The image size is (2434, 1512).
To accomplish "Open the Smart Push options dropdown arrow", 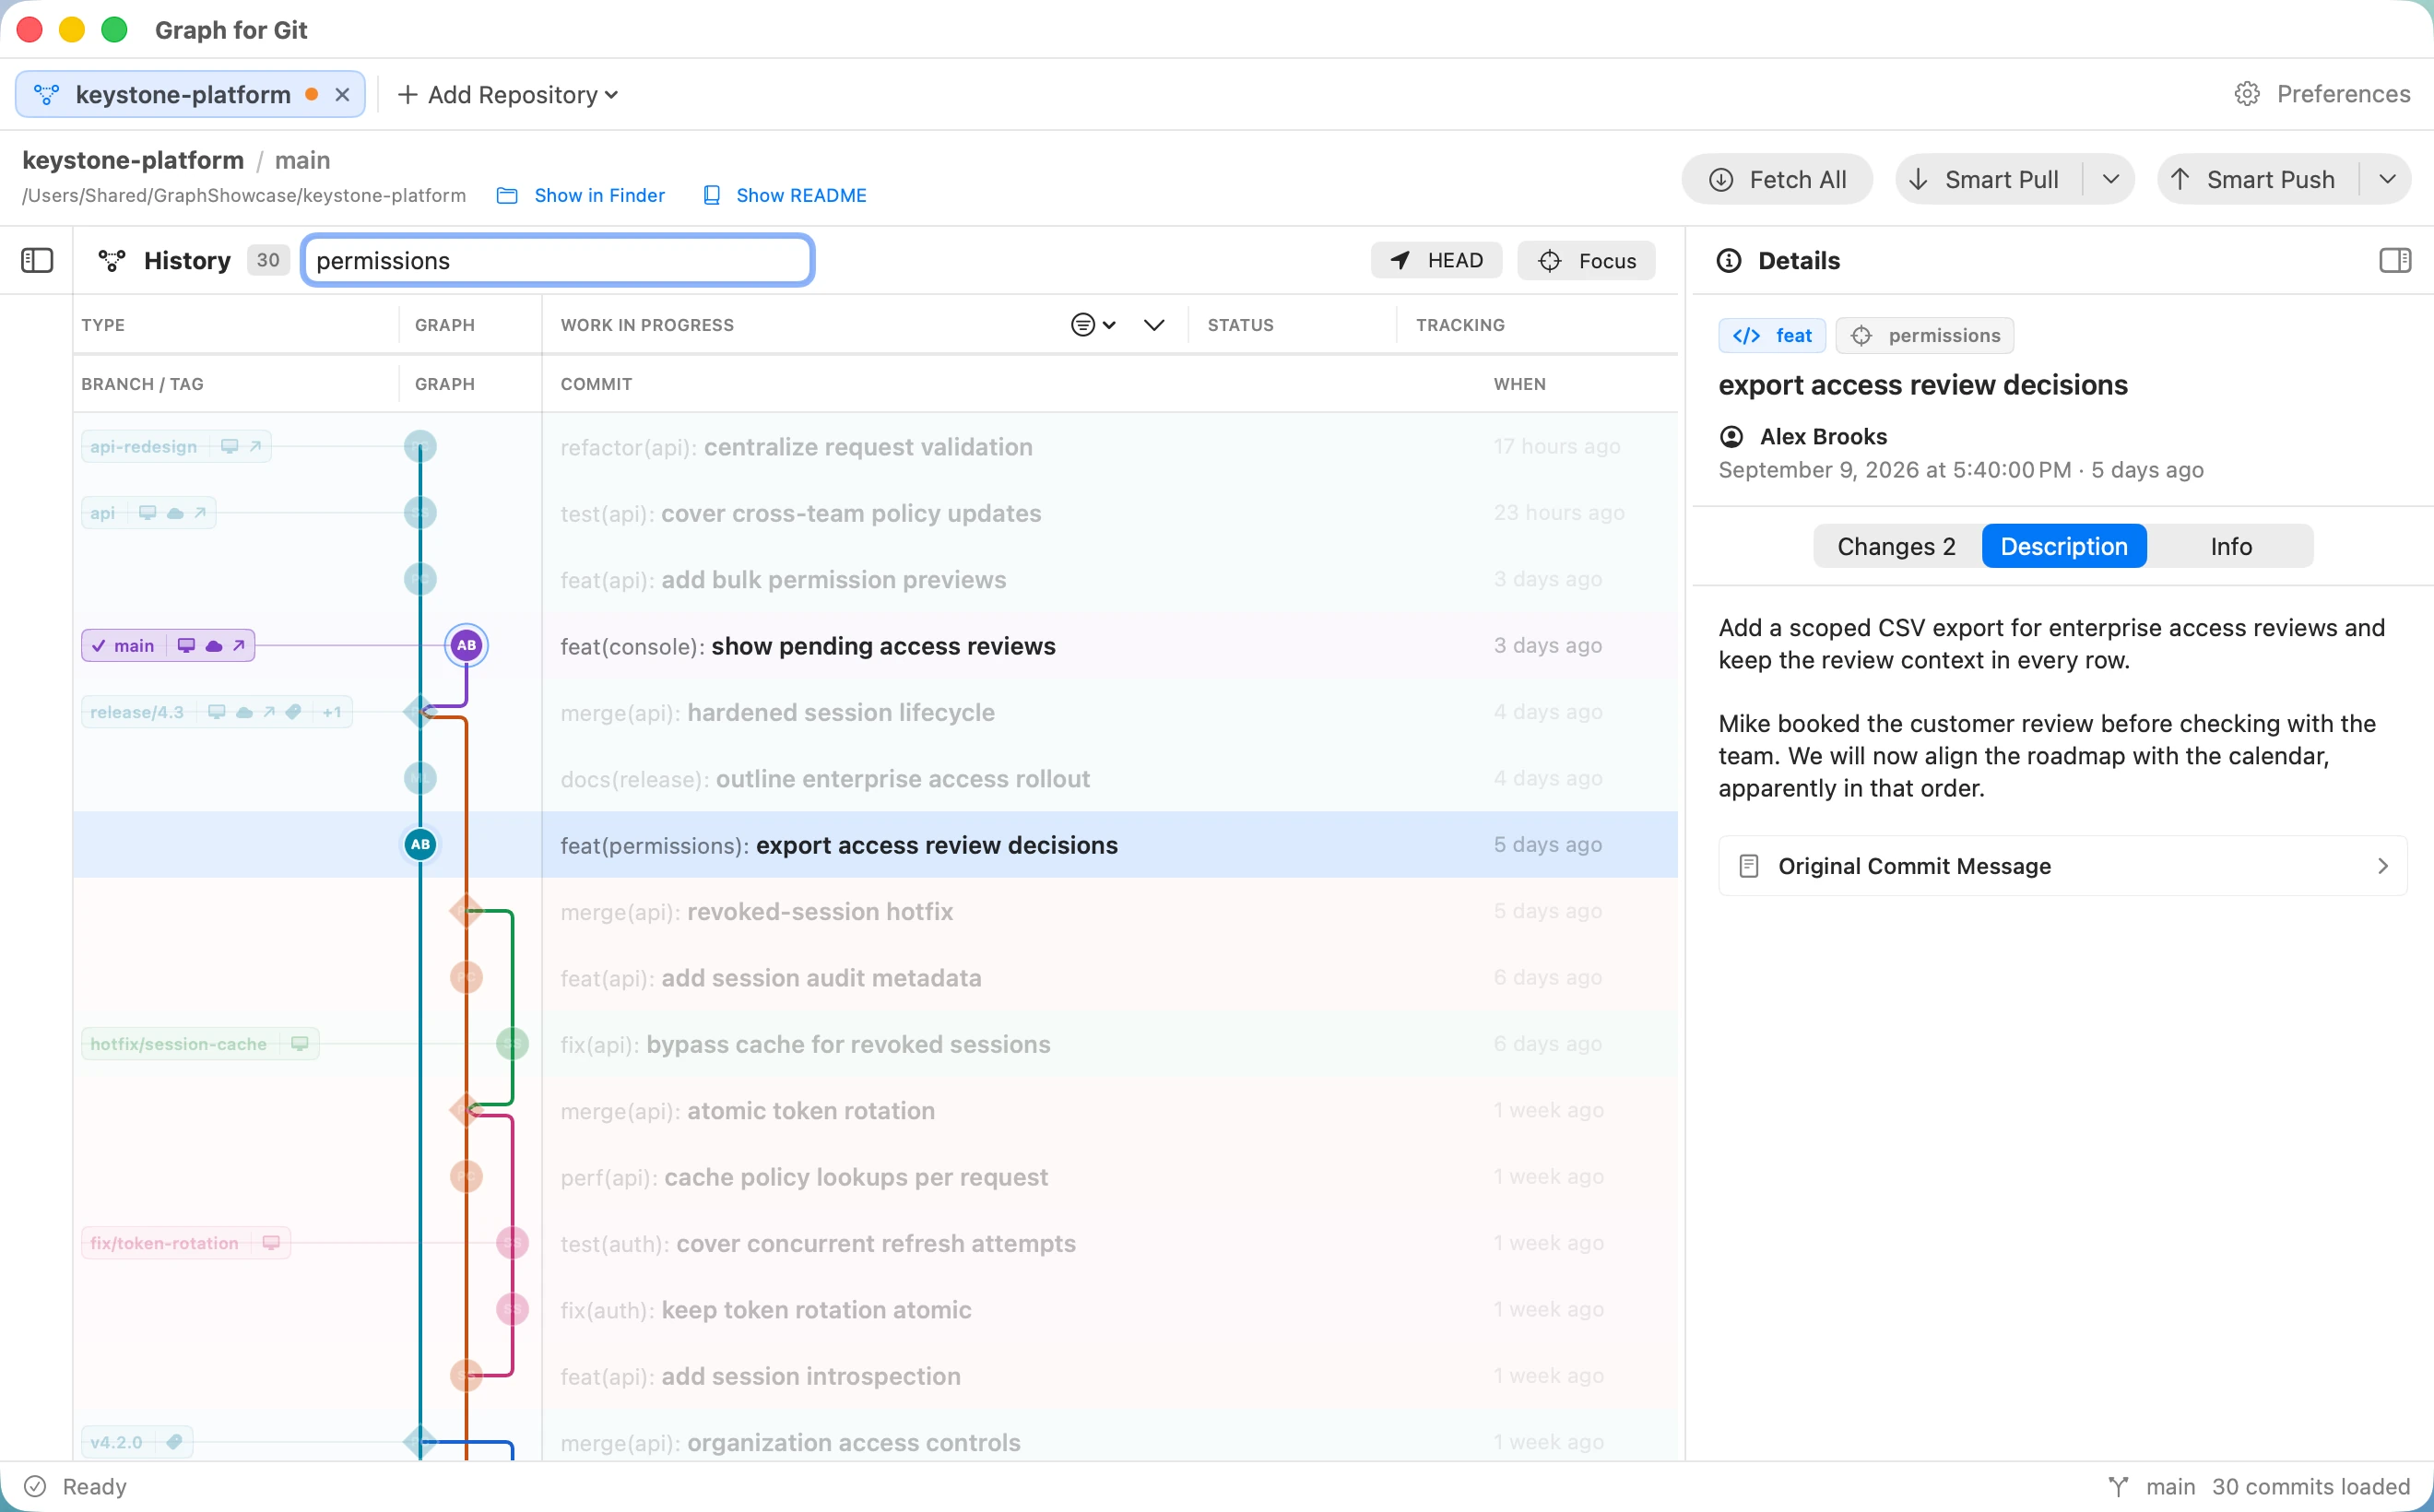I will [x=2387, y=180].
